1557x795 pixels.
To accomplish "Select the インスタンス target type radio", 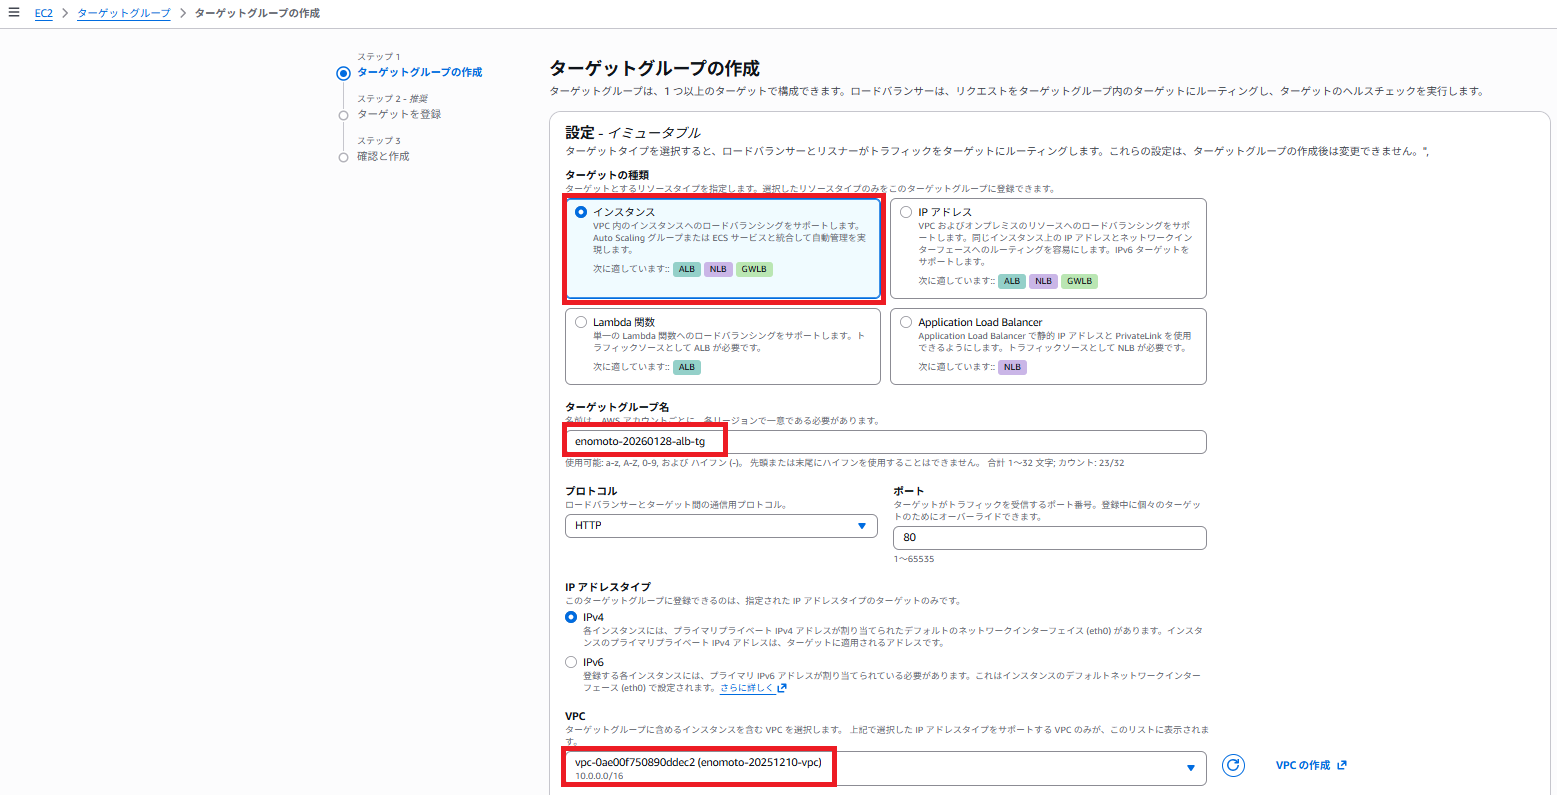I will click(581, 212).
